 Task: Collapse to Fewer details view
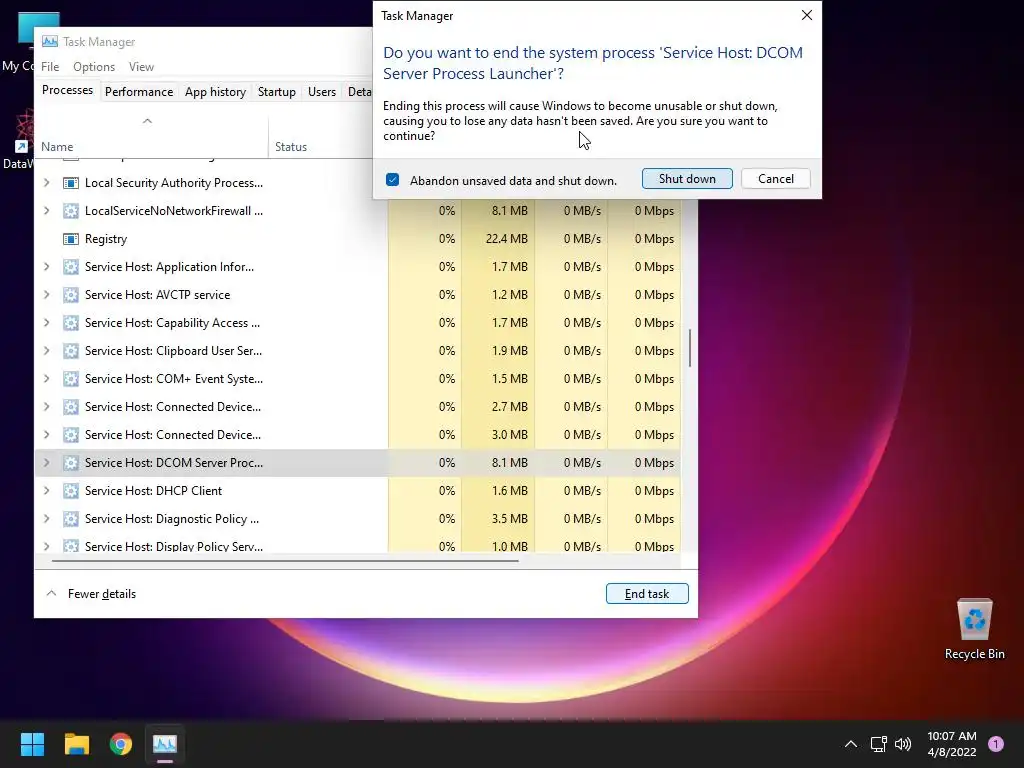(x=91, y=594)
